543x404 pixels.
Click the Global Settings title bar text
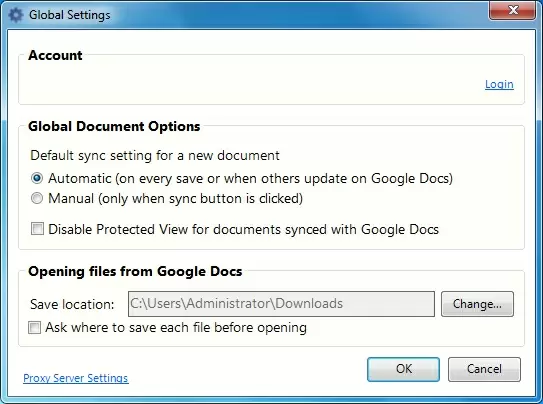pyautogui.click(x=70, y=15)
